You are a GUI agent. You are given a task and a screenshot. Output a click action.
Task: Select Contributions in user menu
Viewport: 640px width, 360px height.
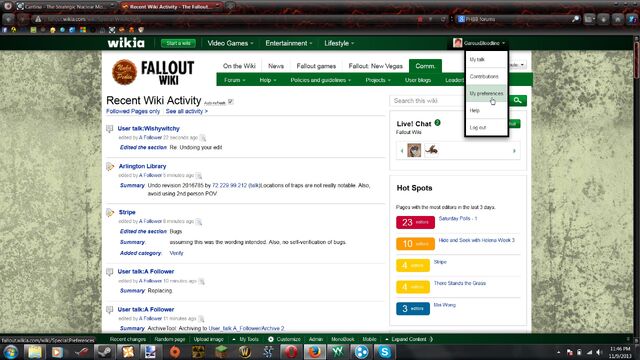click(x=486, y=76)
